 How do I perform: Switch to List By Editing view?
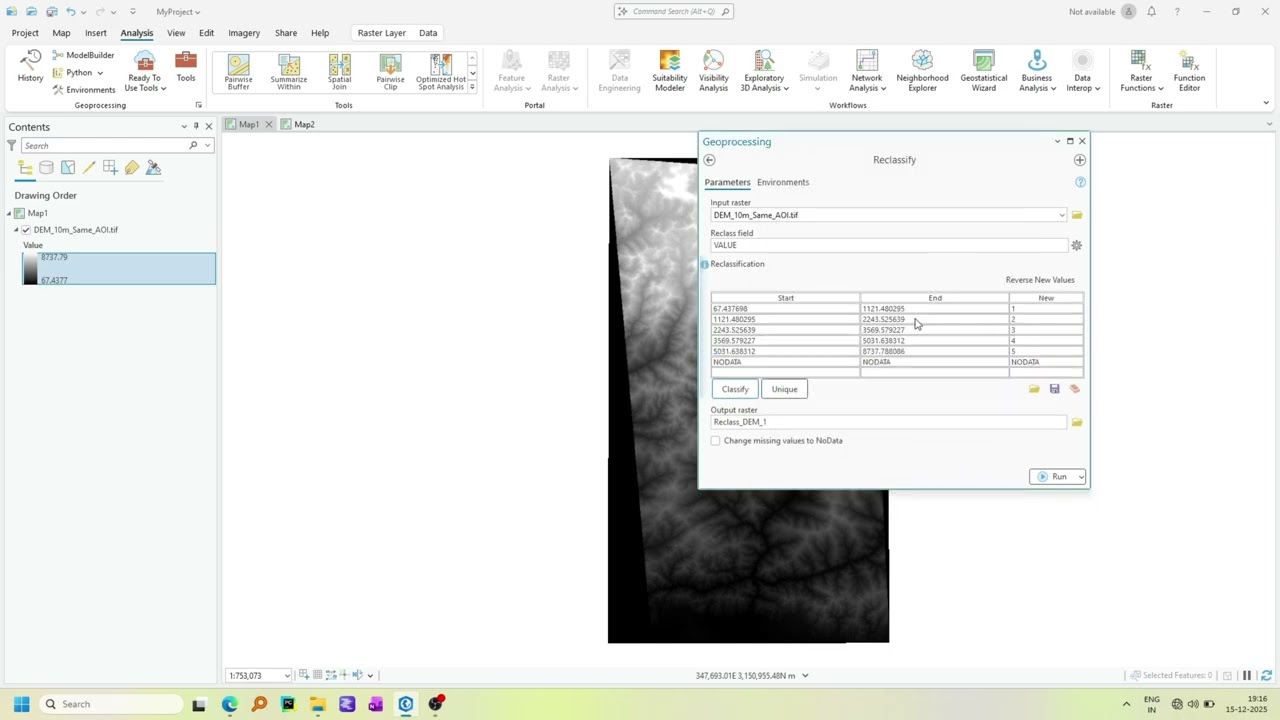click(x=89, y=168)
